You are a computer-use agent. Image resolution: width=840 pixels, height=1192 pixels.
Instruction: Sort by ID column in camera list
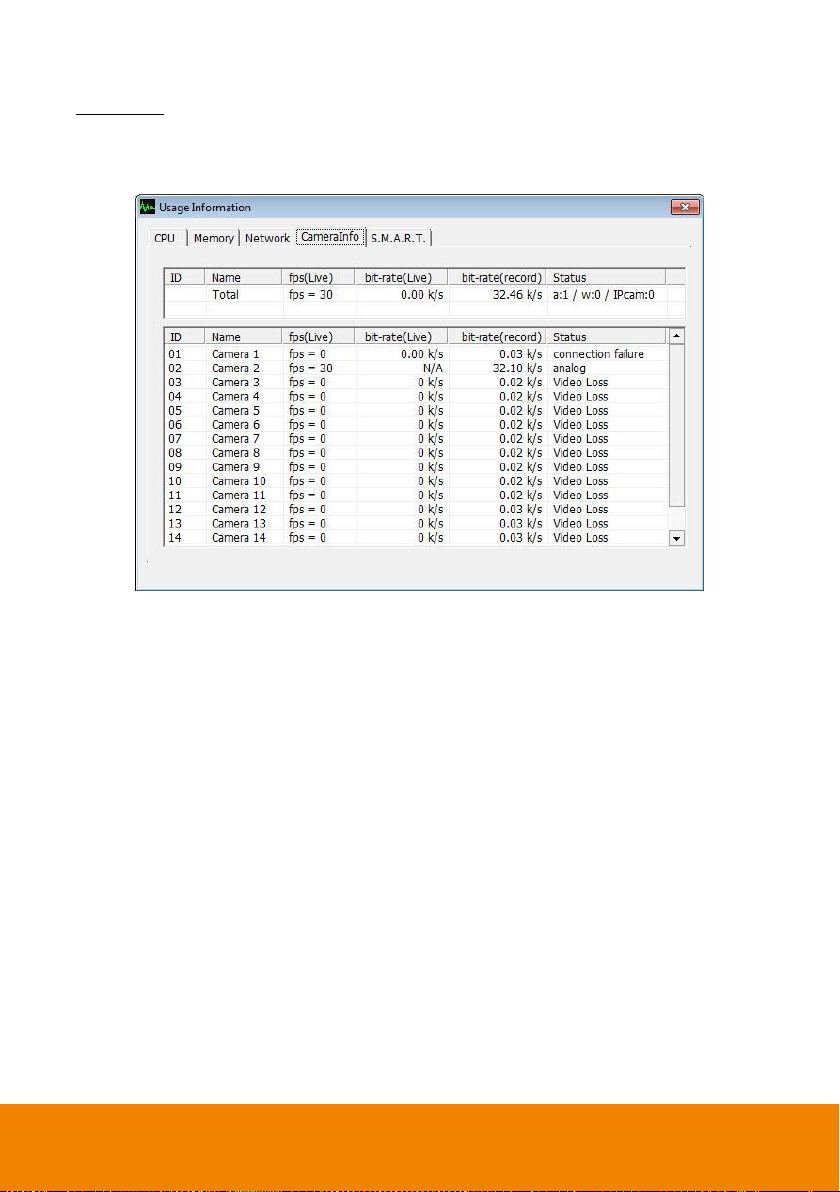pyautogui.click(x=185, y=337)
